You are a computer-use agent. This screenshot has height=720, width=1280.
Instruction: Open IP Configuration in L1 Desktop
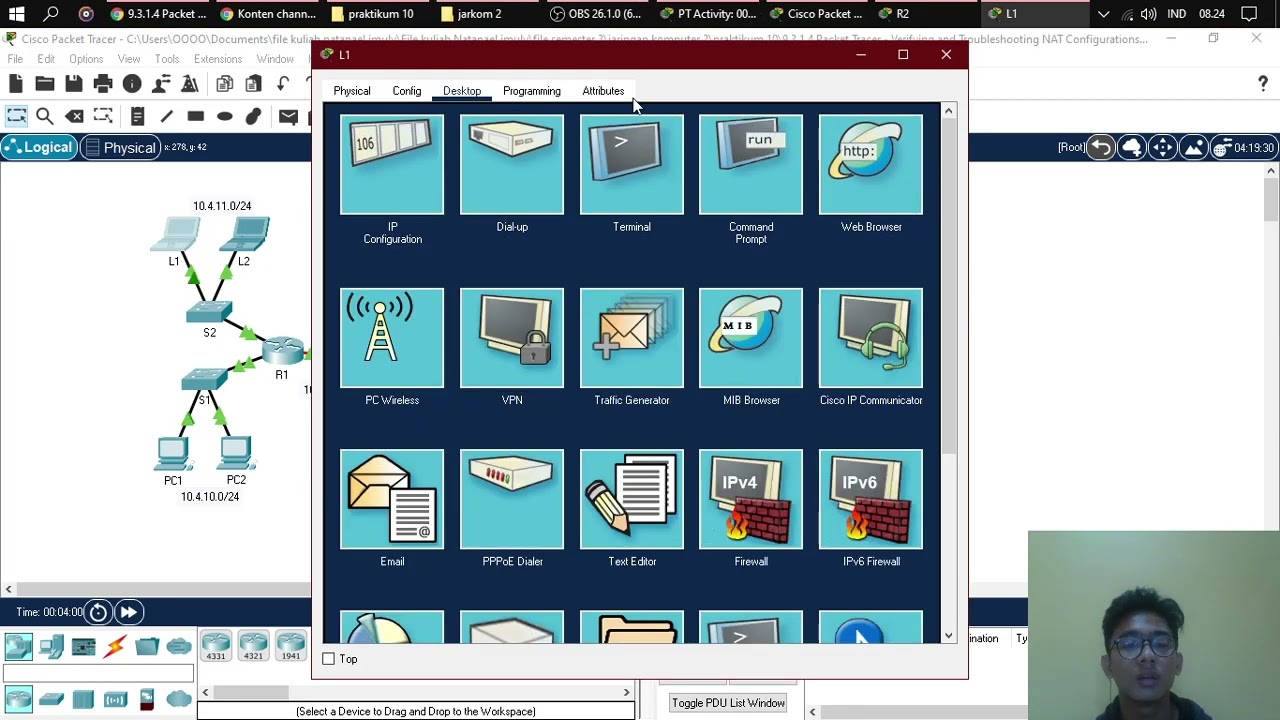coord(392,165)
